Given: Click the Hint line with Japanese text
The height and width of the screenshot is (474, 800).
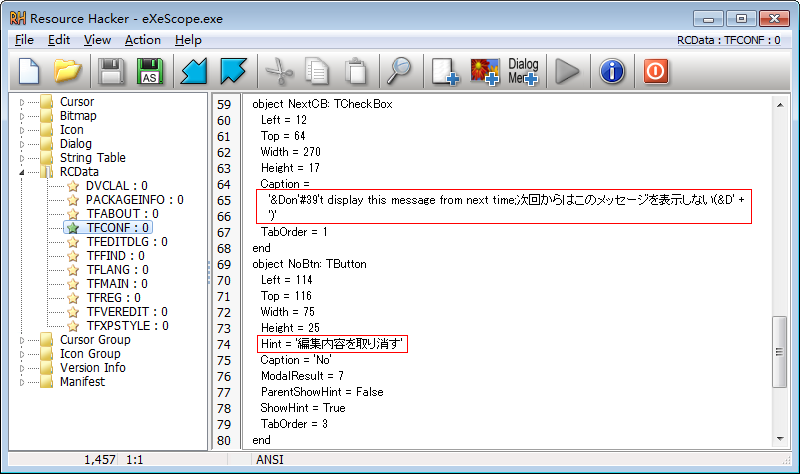Looking at the screenshot, I should pyautogui.click(x=332, y=344).
